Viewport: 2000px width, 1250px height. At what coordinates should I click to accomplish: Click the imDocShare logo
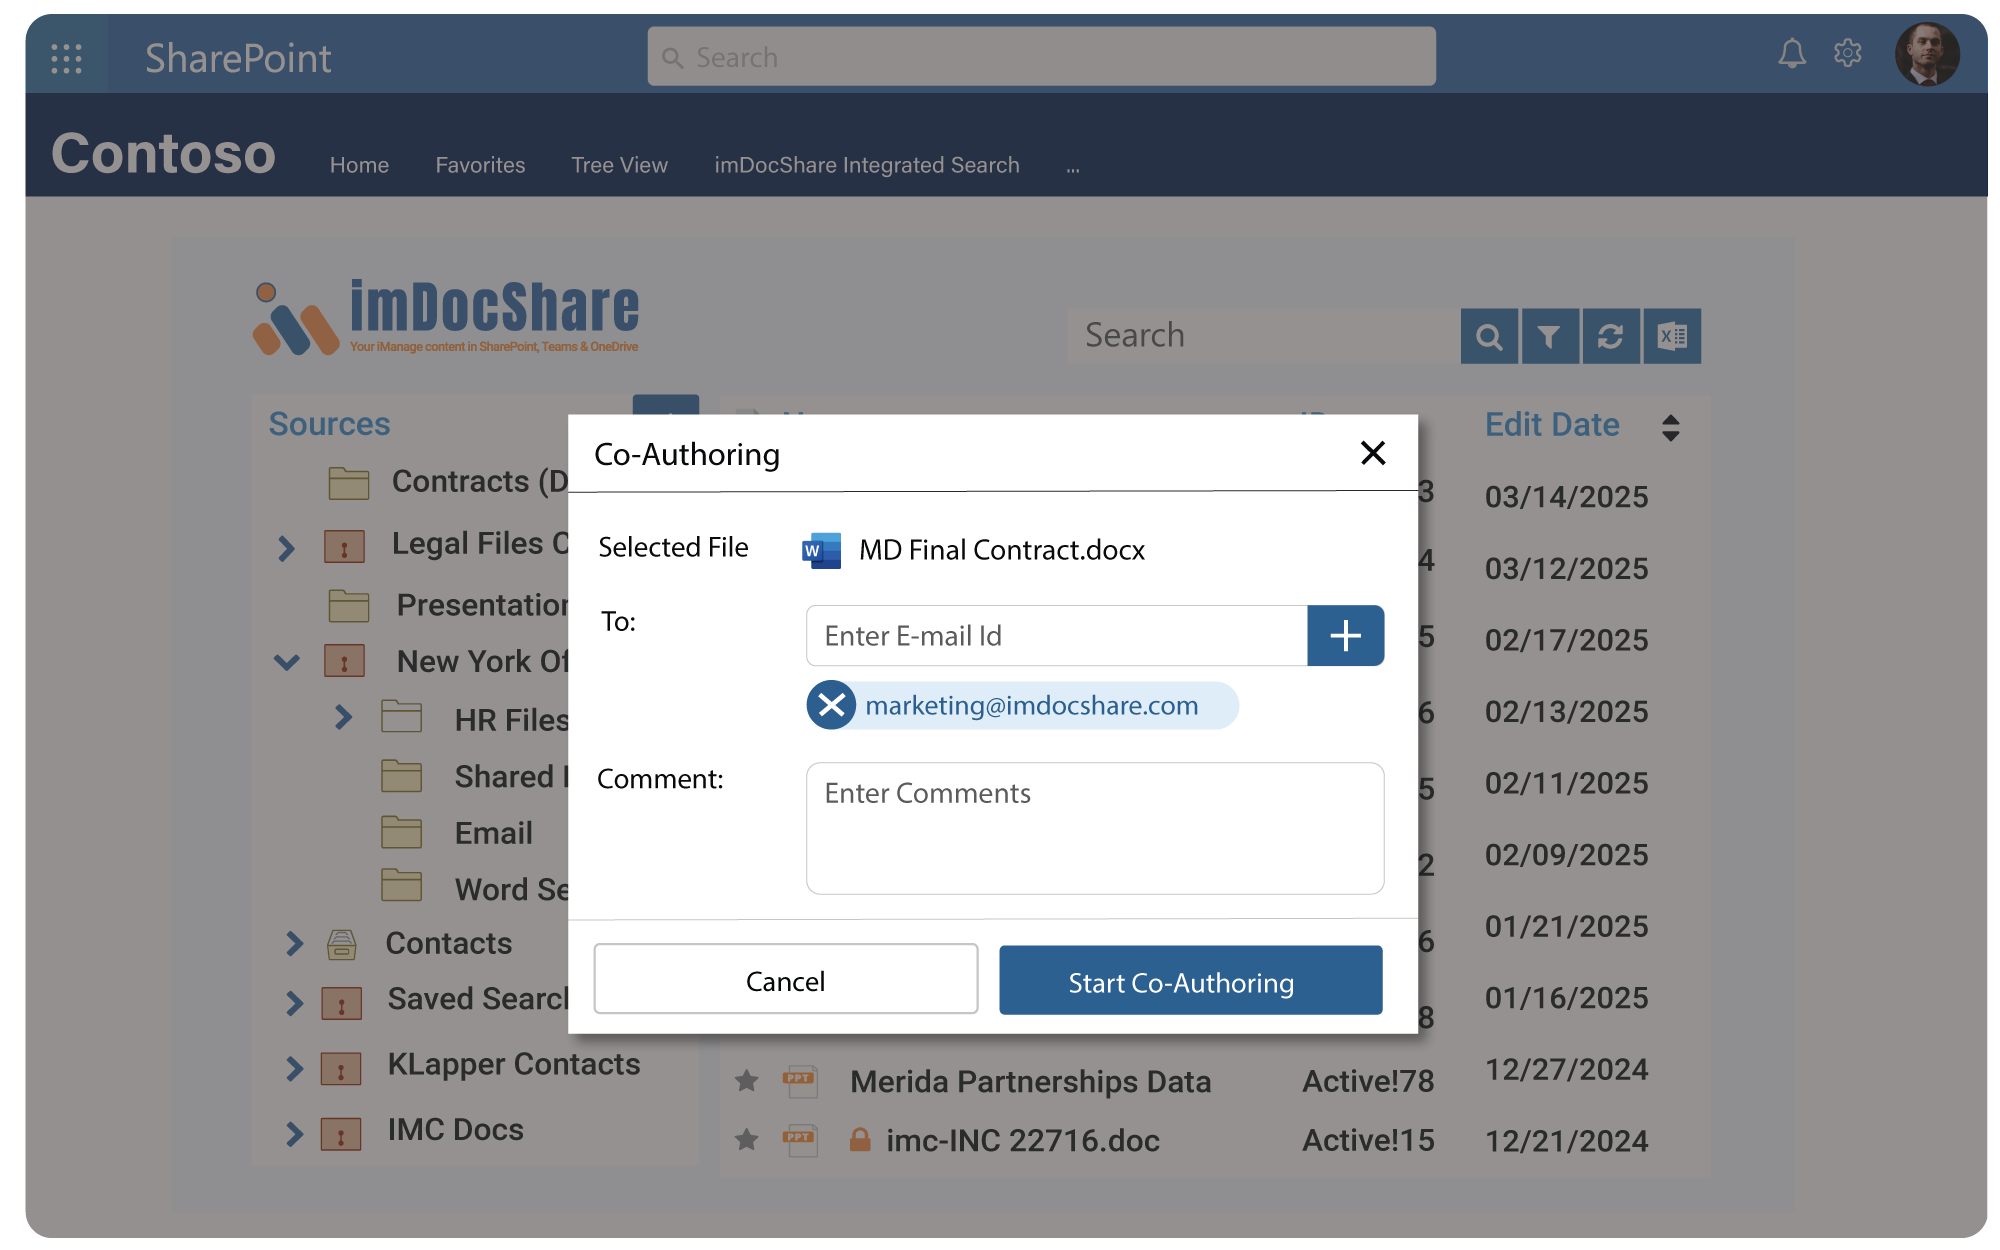tap(446, 317)
